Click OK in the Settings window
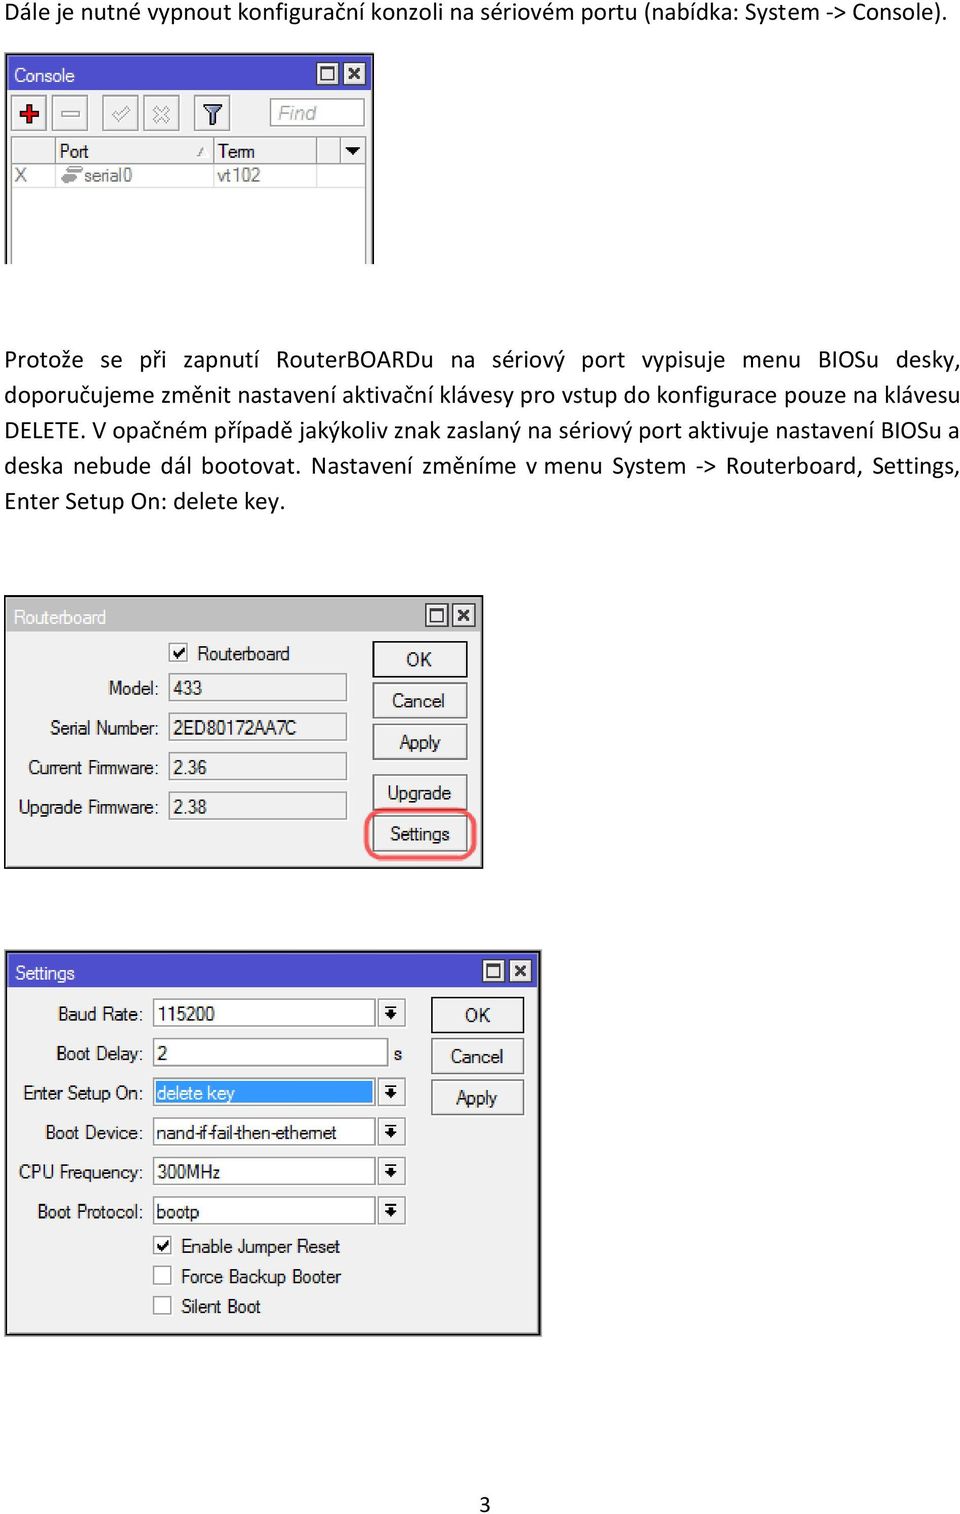Image resolution: width=960 pixels, height=1514 pixels. tap(477, 1015)
